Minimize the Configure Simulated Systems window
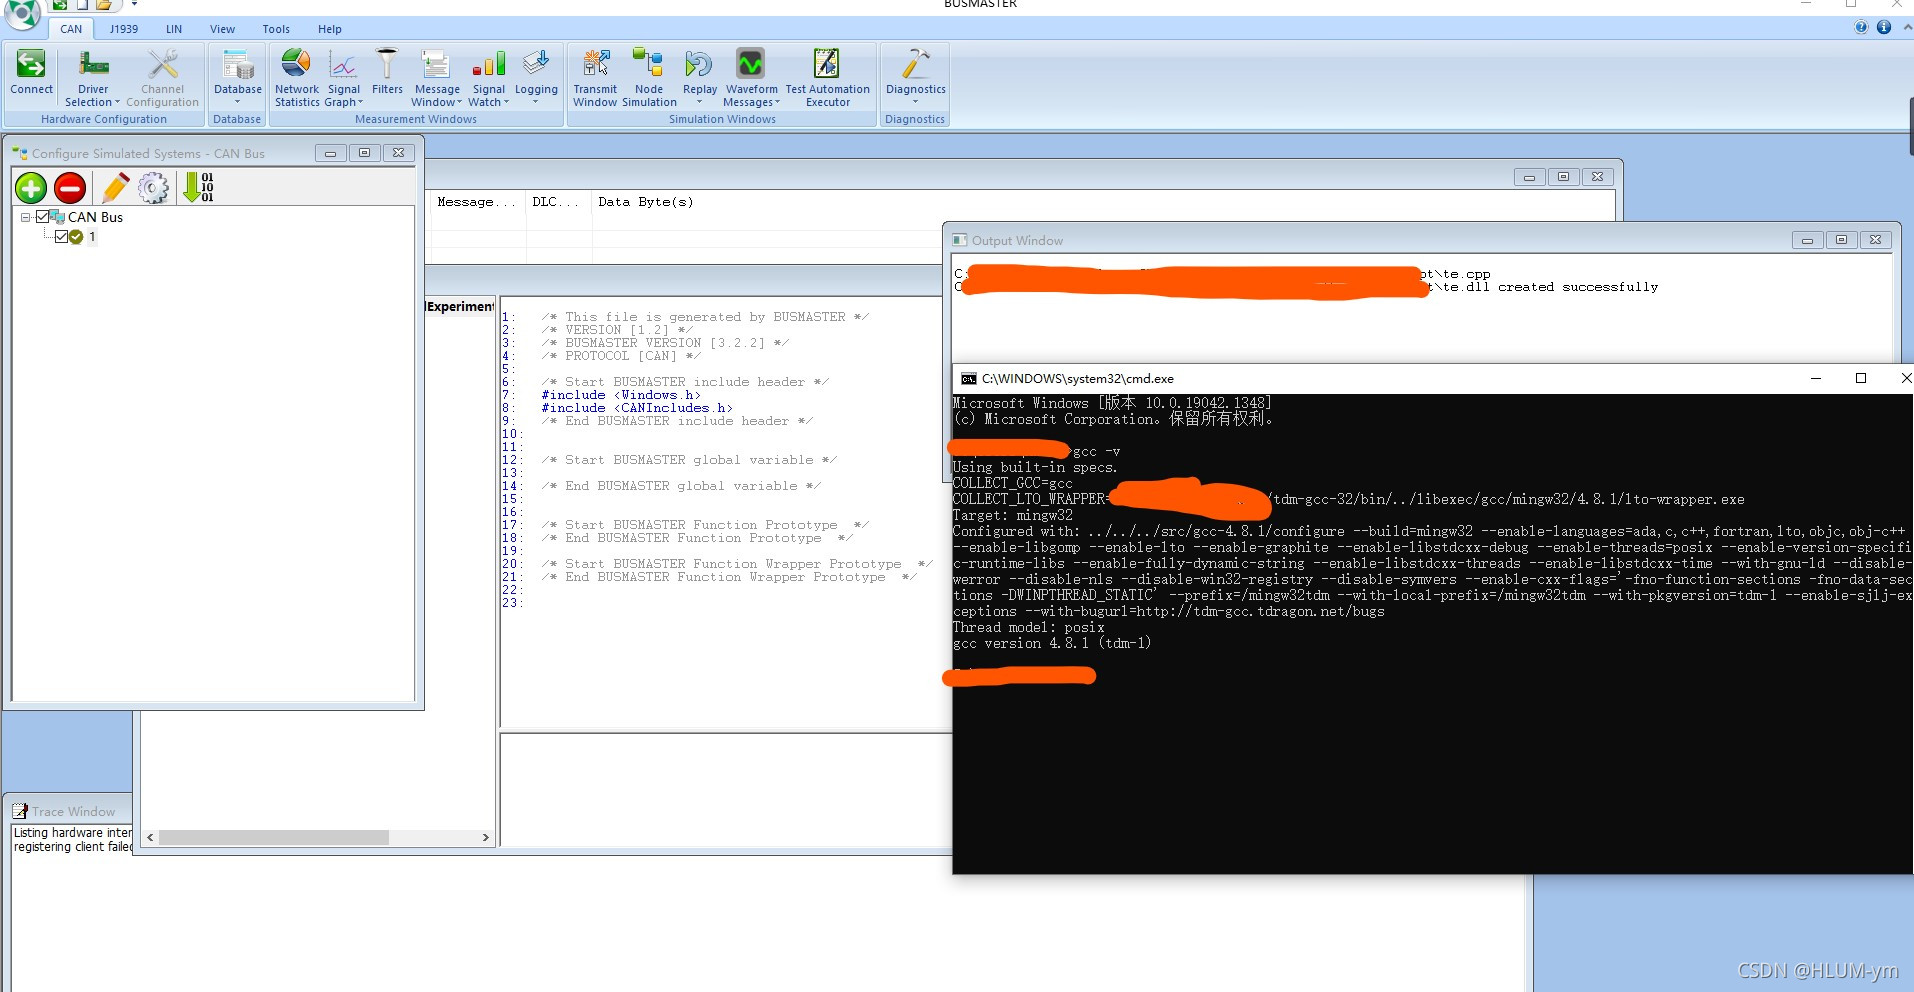The image size is (1914, 992). pyautogui.click(x=330, y=153)
